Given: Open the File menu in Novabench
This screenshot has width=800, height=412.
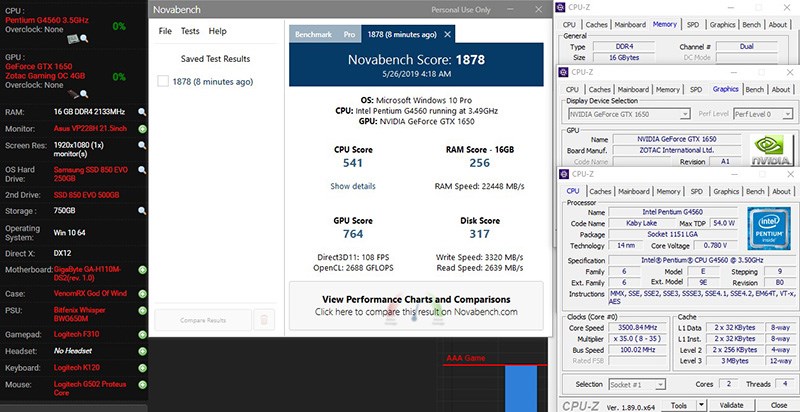Looking at the screenshot, I should (165, 31).
